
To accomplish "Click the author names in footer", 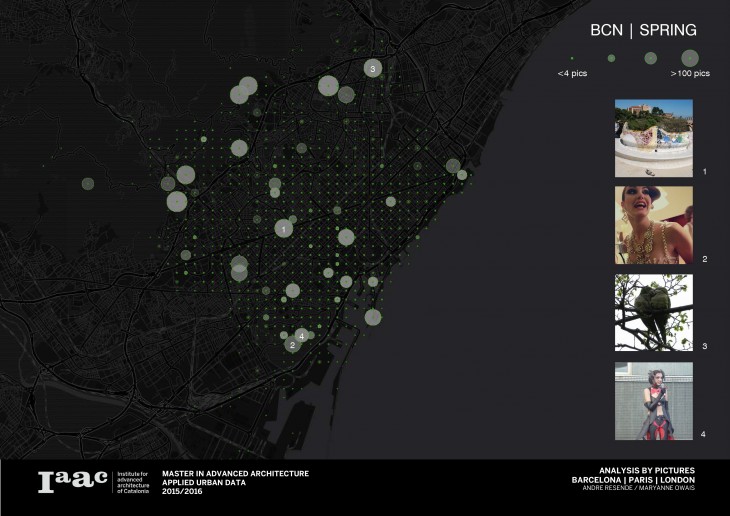I will pyautogui.click(x=641, y=489).
